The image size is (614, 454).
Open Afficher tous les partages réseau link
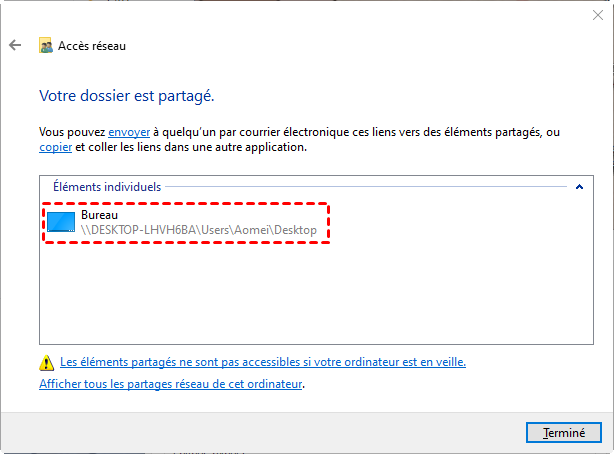[170, 383]
